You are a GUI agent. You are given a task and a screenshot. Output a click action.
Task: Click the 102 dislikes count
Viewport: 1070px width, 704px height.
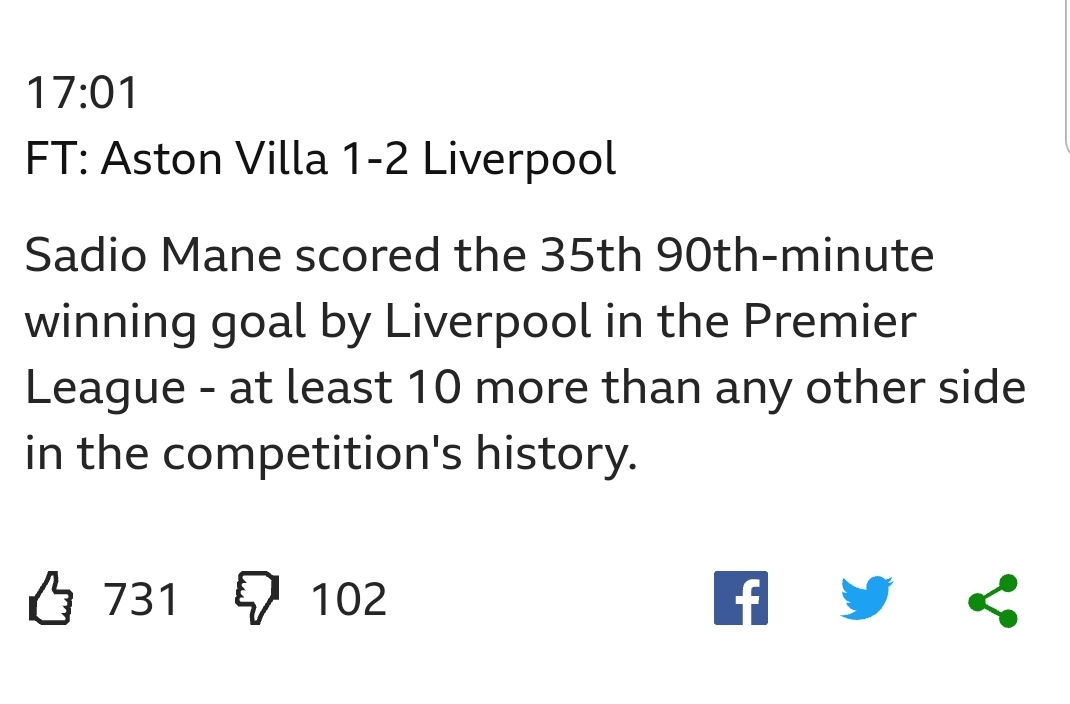349,600
